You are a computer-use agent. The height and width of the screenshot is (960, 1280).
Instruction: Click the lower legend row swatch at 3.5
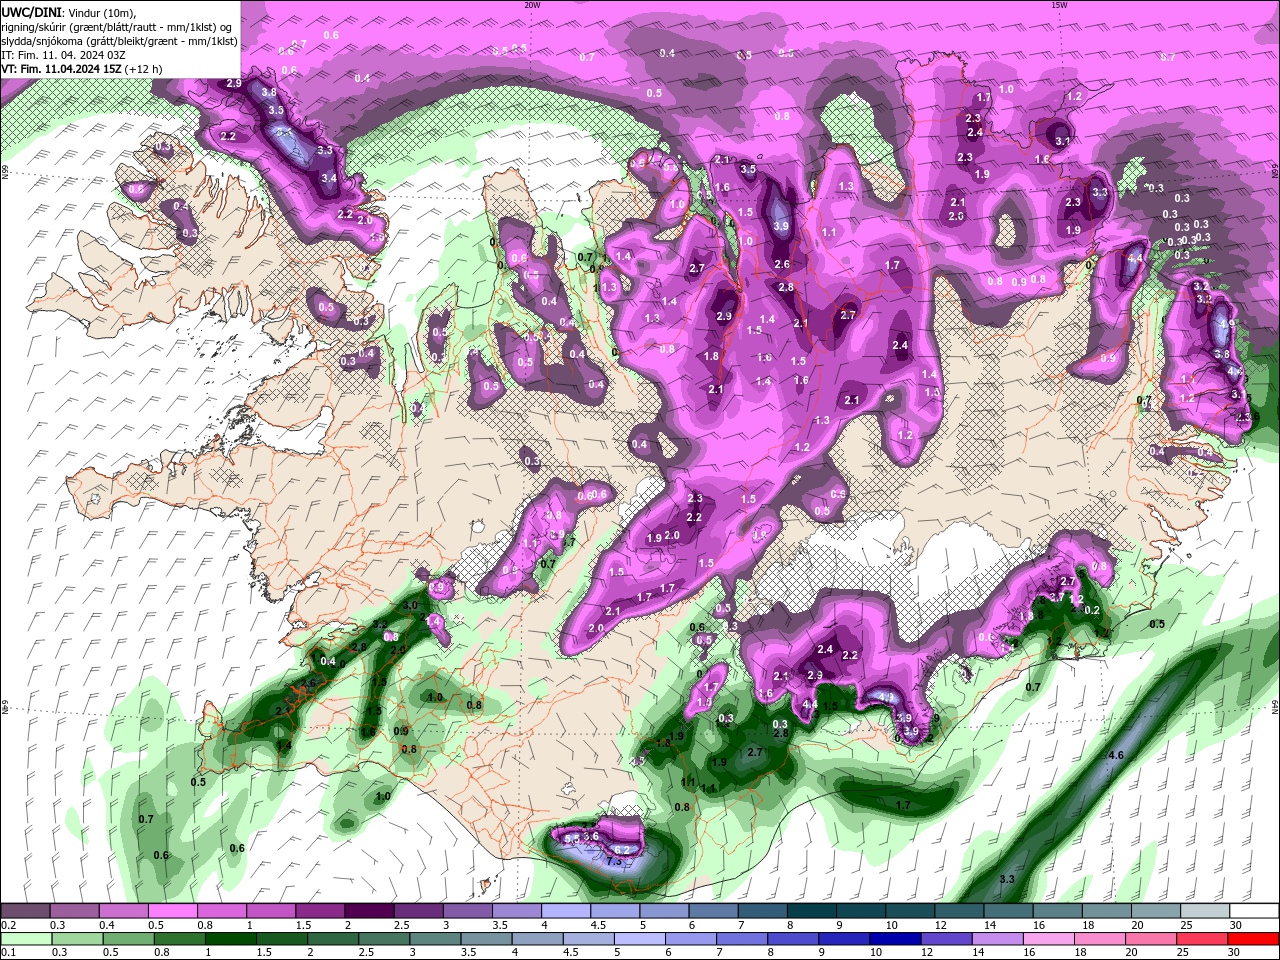click(x=486, y=939)
